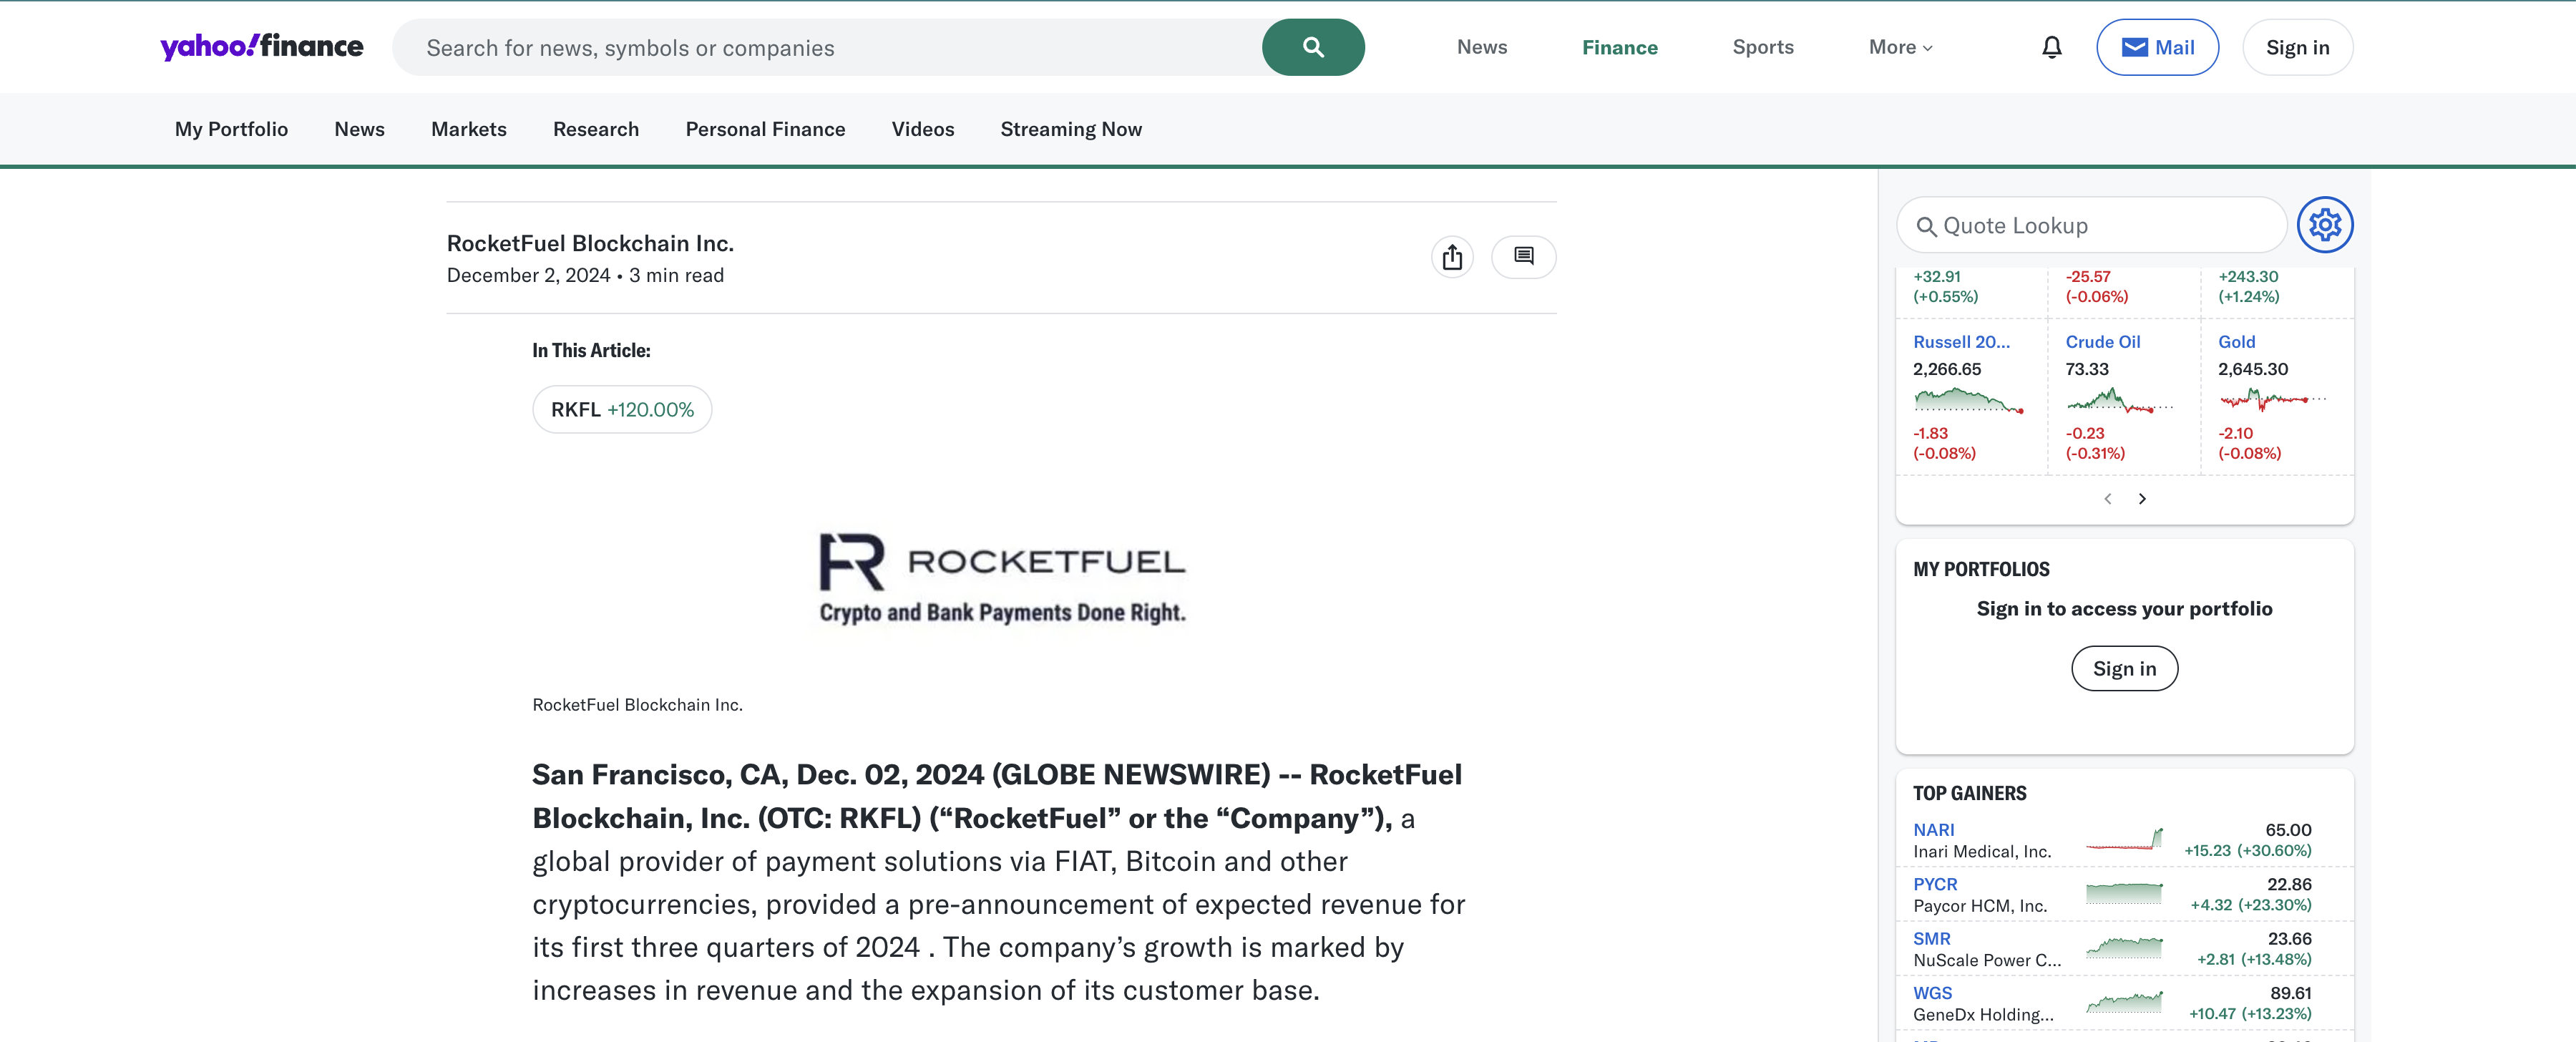Viewport: 2576px width, 1042px height.
Task: Go to previous market summary page
Action: [x=2108, y=498]
